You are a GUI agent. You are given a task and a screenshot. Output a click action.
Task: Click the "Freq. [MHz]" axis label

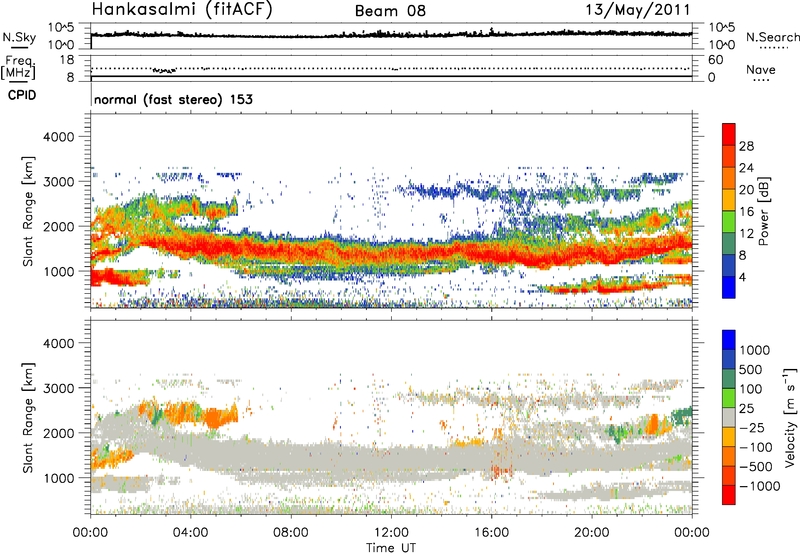click(x=19, y=68)
